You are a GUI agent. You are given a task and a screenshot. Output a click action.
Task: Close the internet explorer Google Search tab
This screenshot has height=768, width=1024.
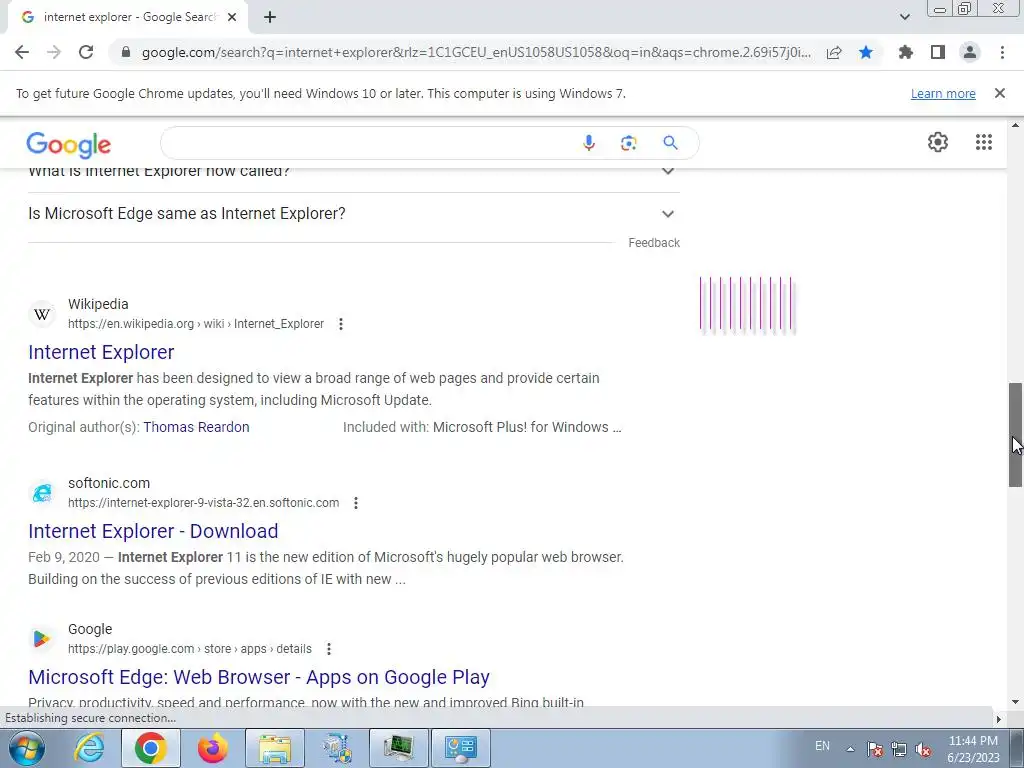click(x=232, y=18)
